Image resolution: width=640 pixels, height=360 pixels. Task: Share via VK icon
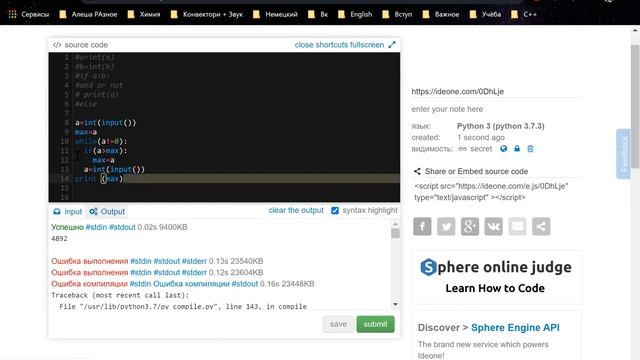coord(493,227)
